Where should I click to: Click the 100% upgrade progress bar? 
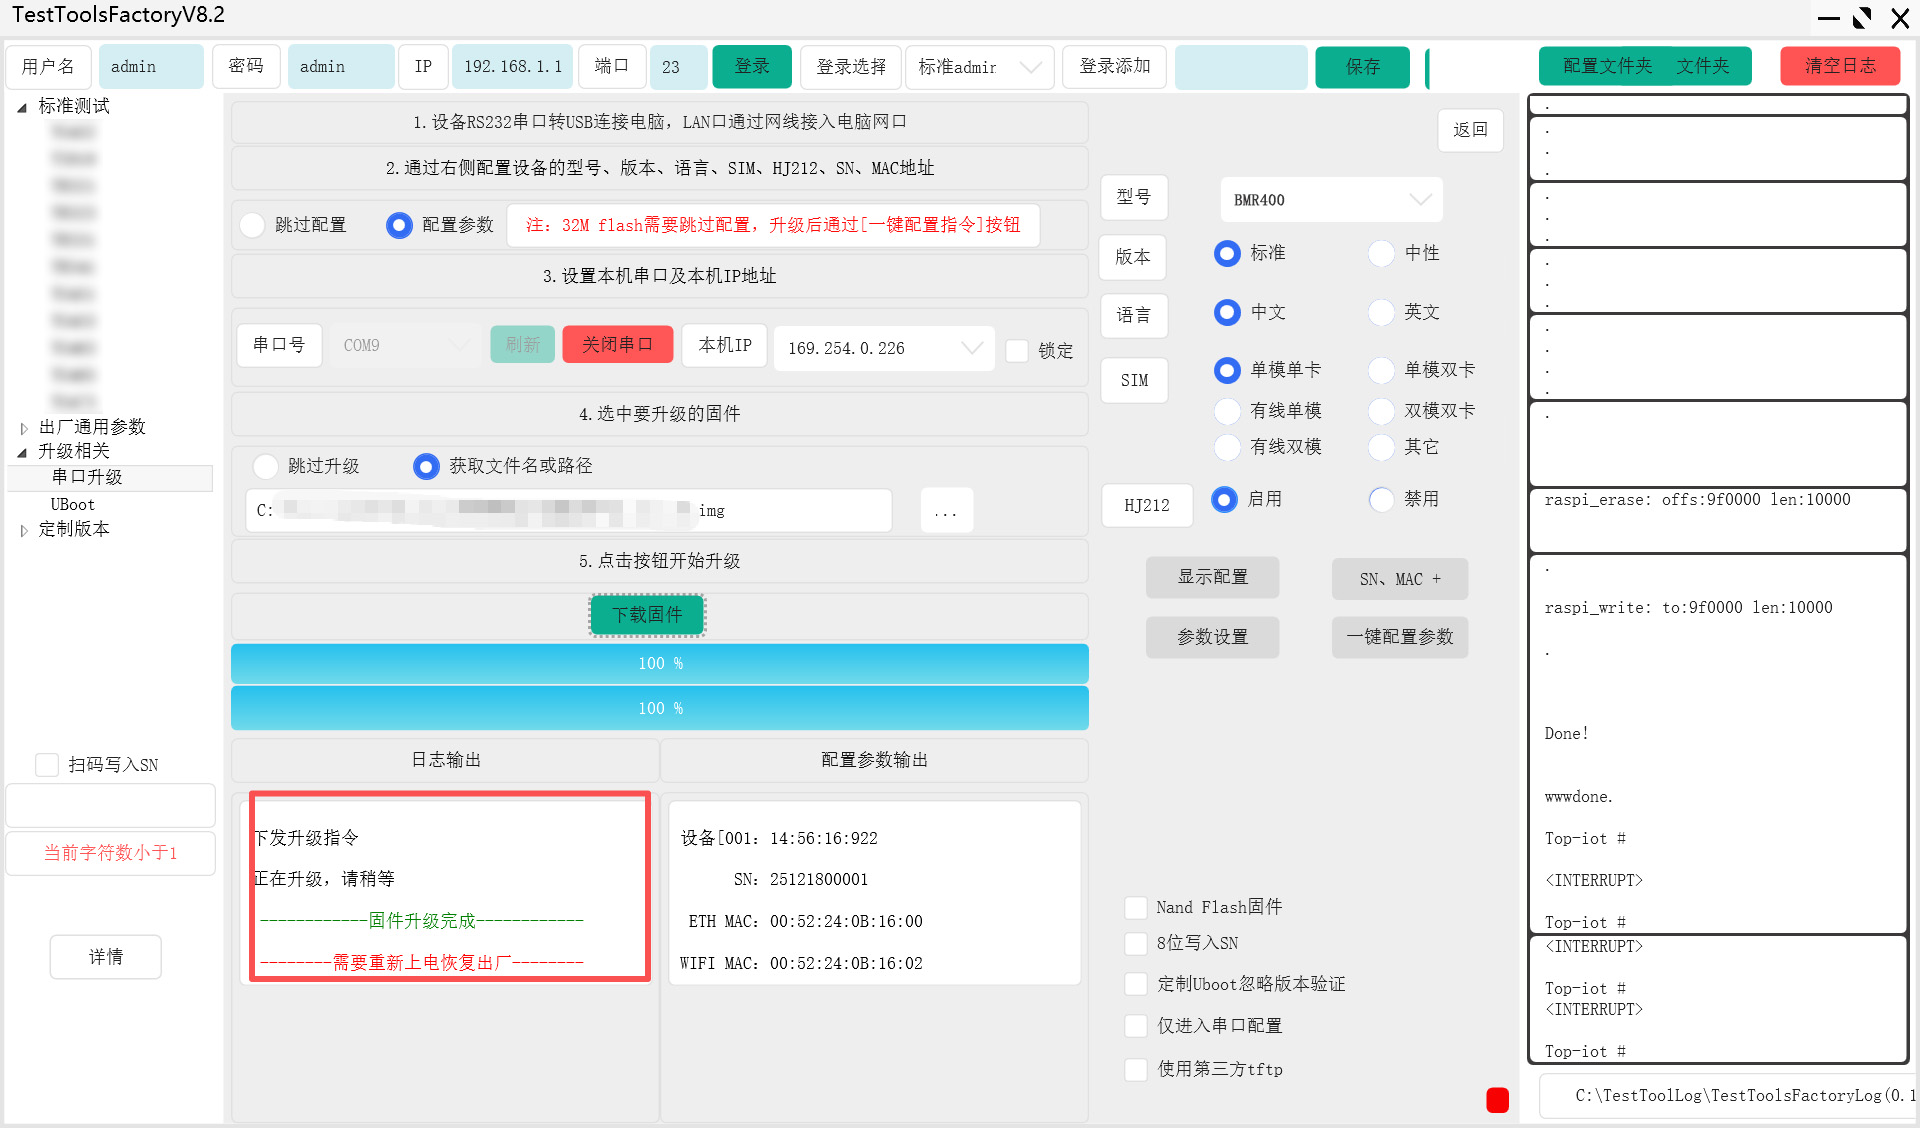(x=659, y=663)
